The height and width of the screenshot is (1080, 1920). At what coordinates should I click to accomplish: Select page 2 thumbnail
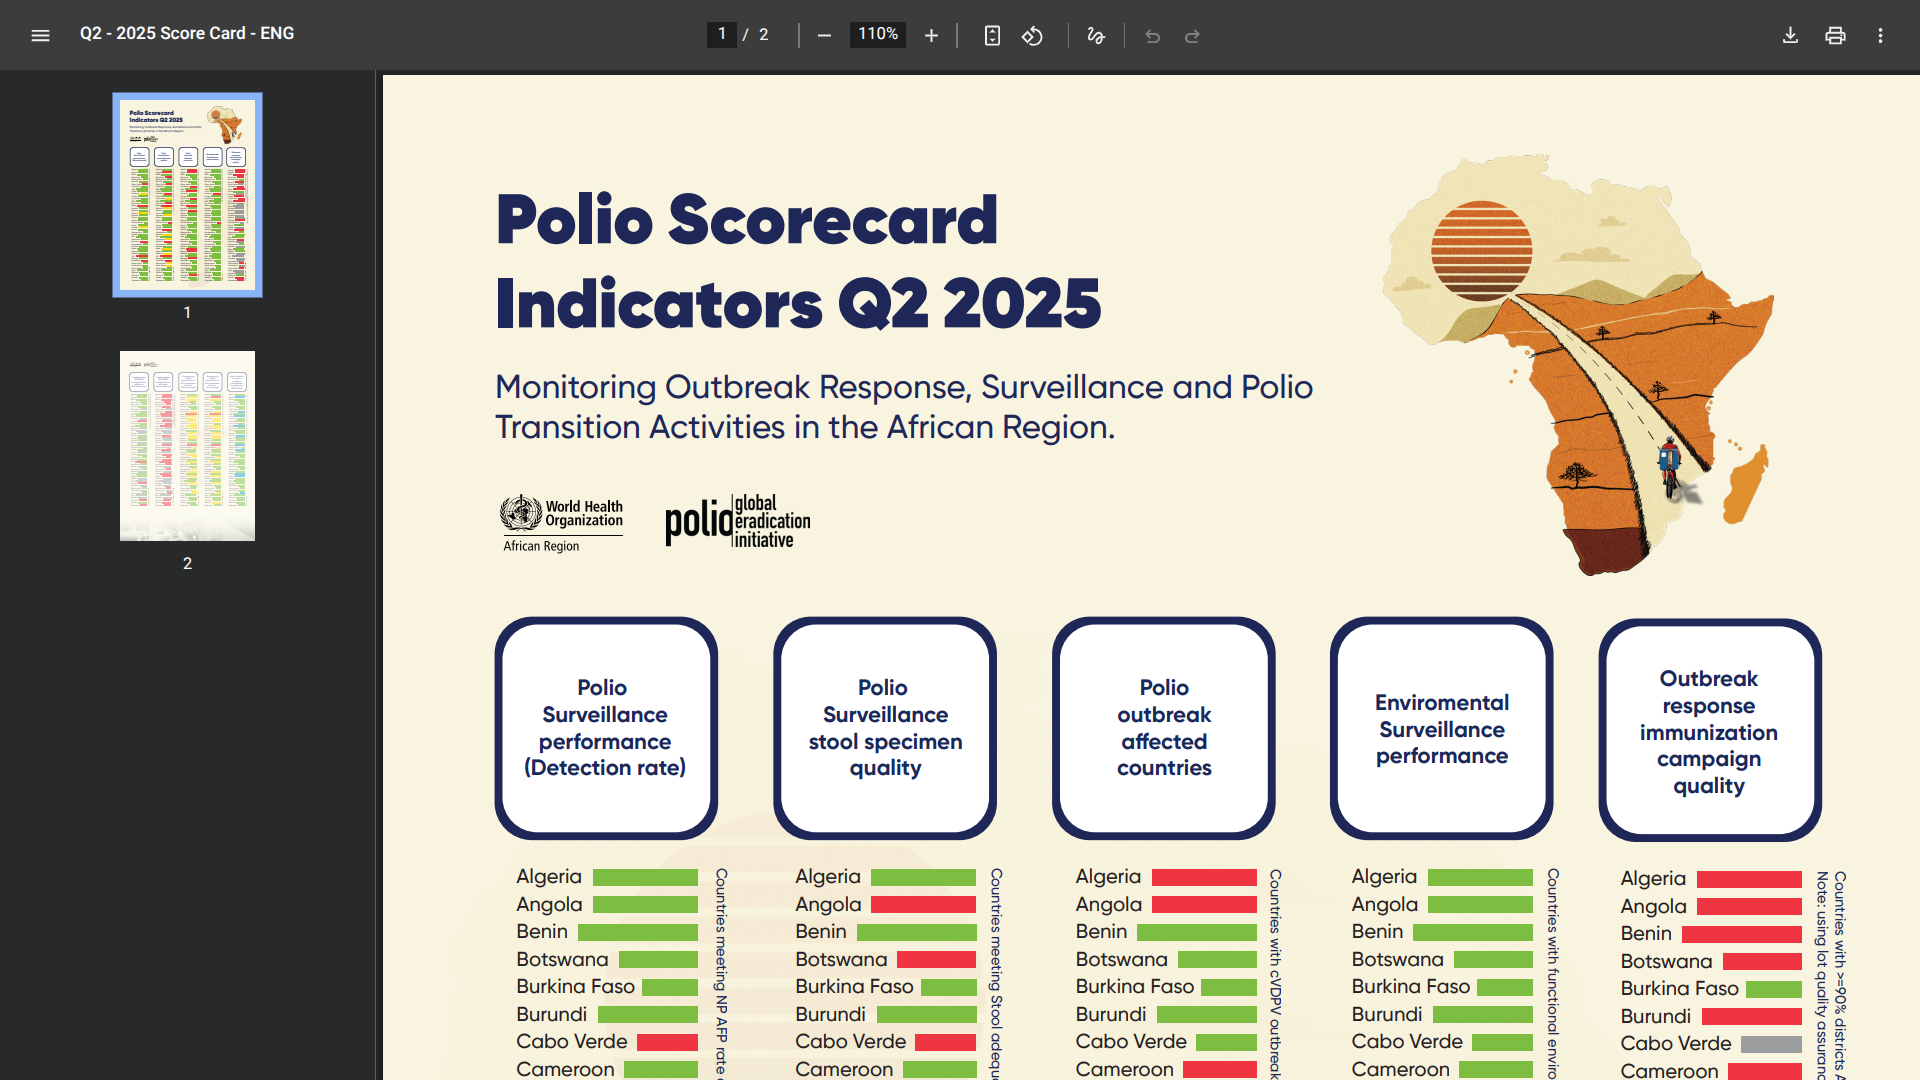[x=187, y=446]
